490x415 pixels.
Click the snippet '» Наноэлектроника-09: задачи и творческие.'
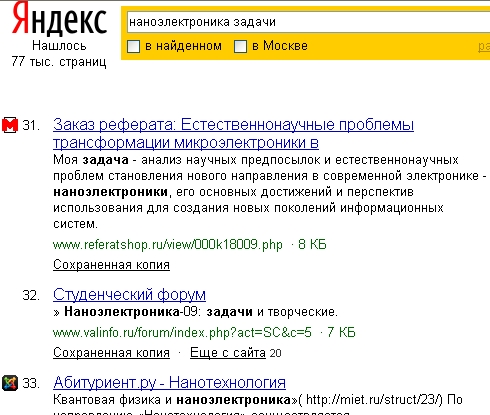pos(195,312)
